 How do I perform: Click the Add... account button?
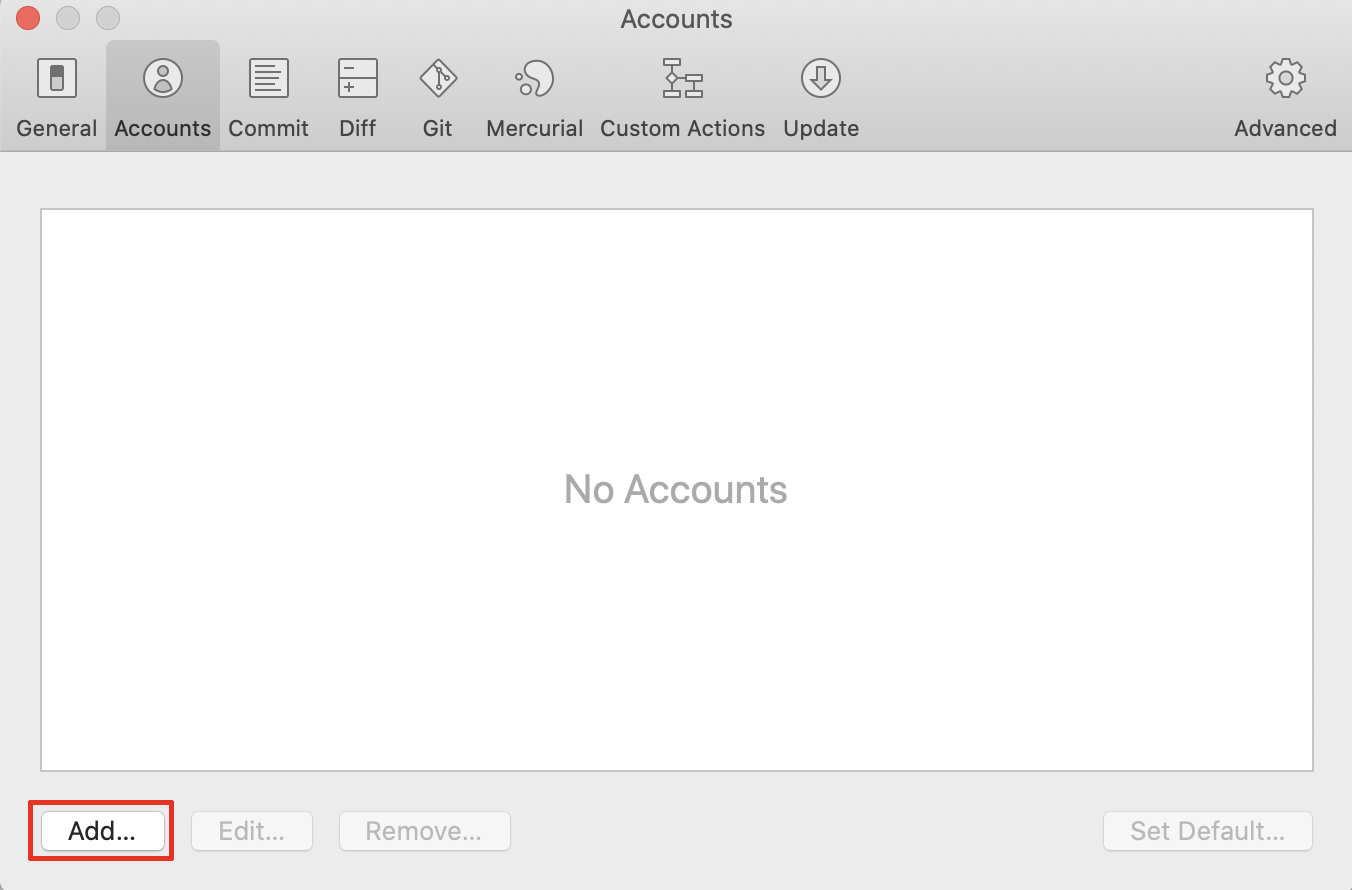[102, 831]
